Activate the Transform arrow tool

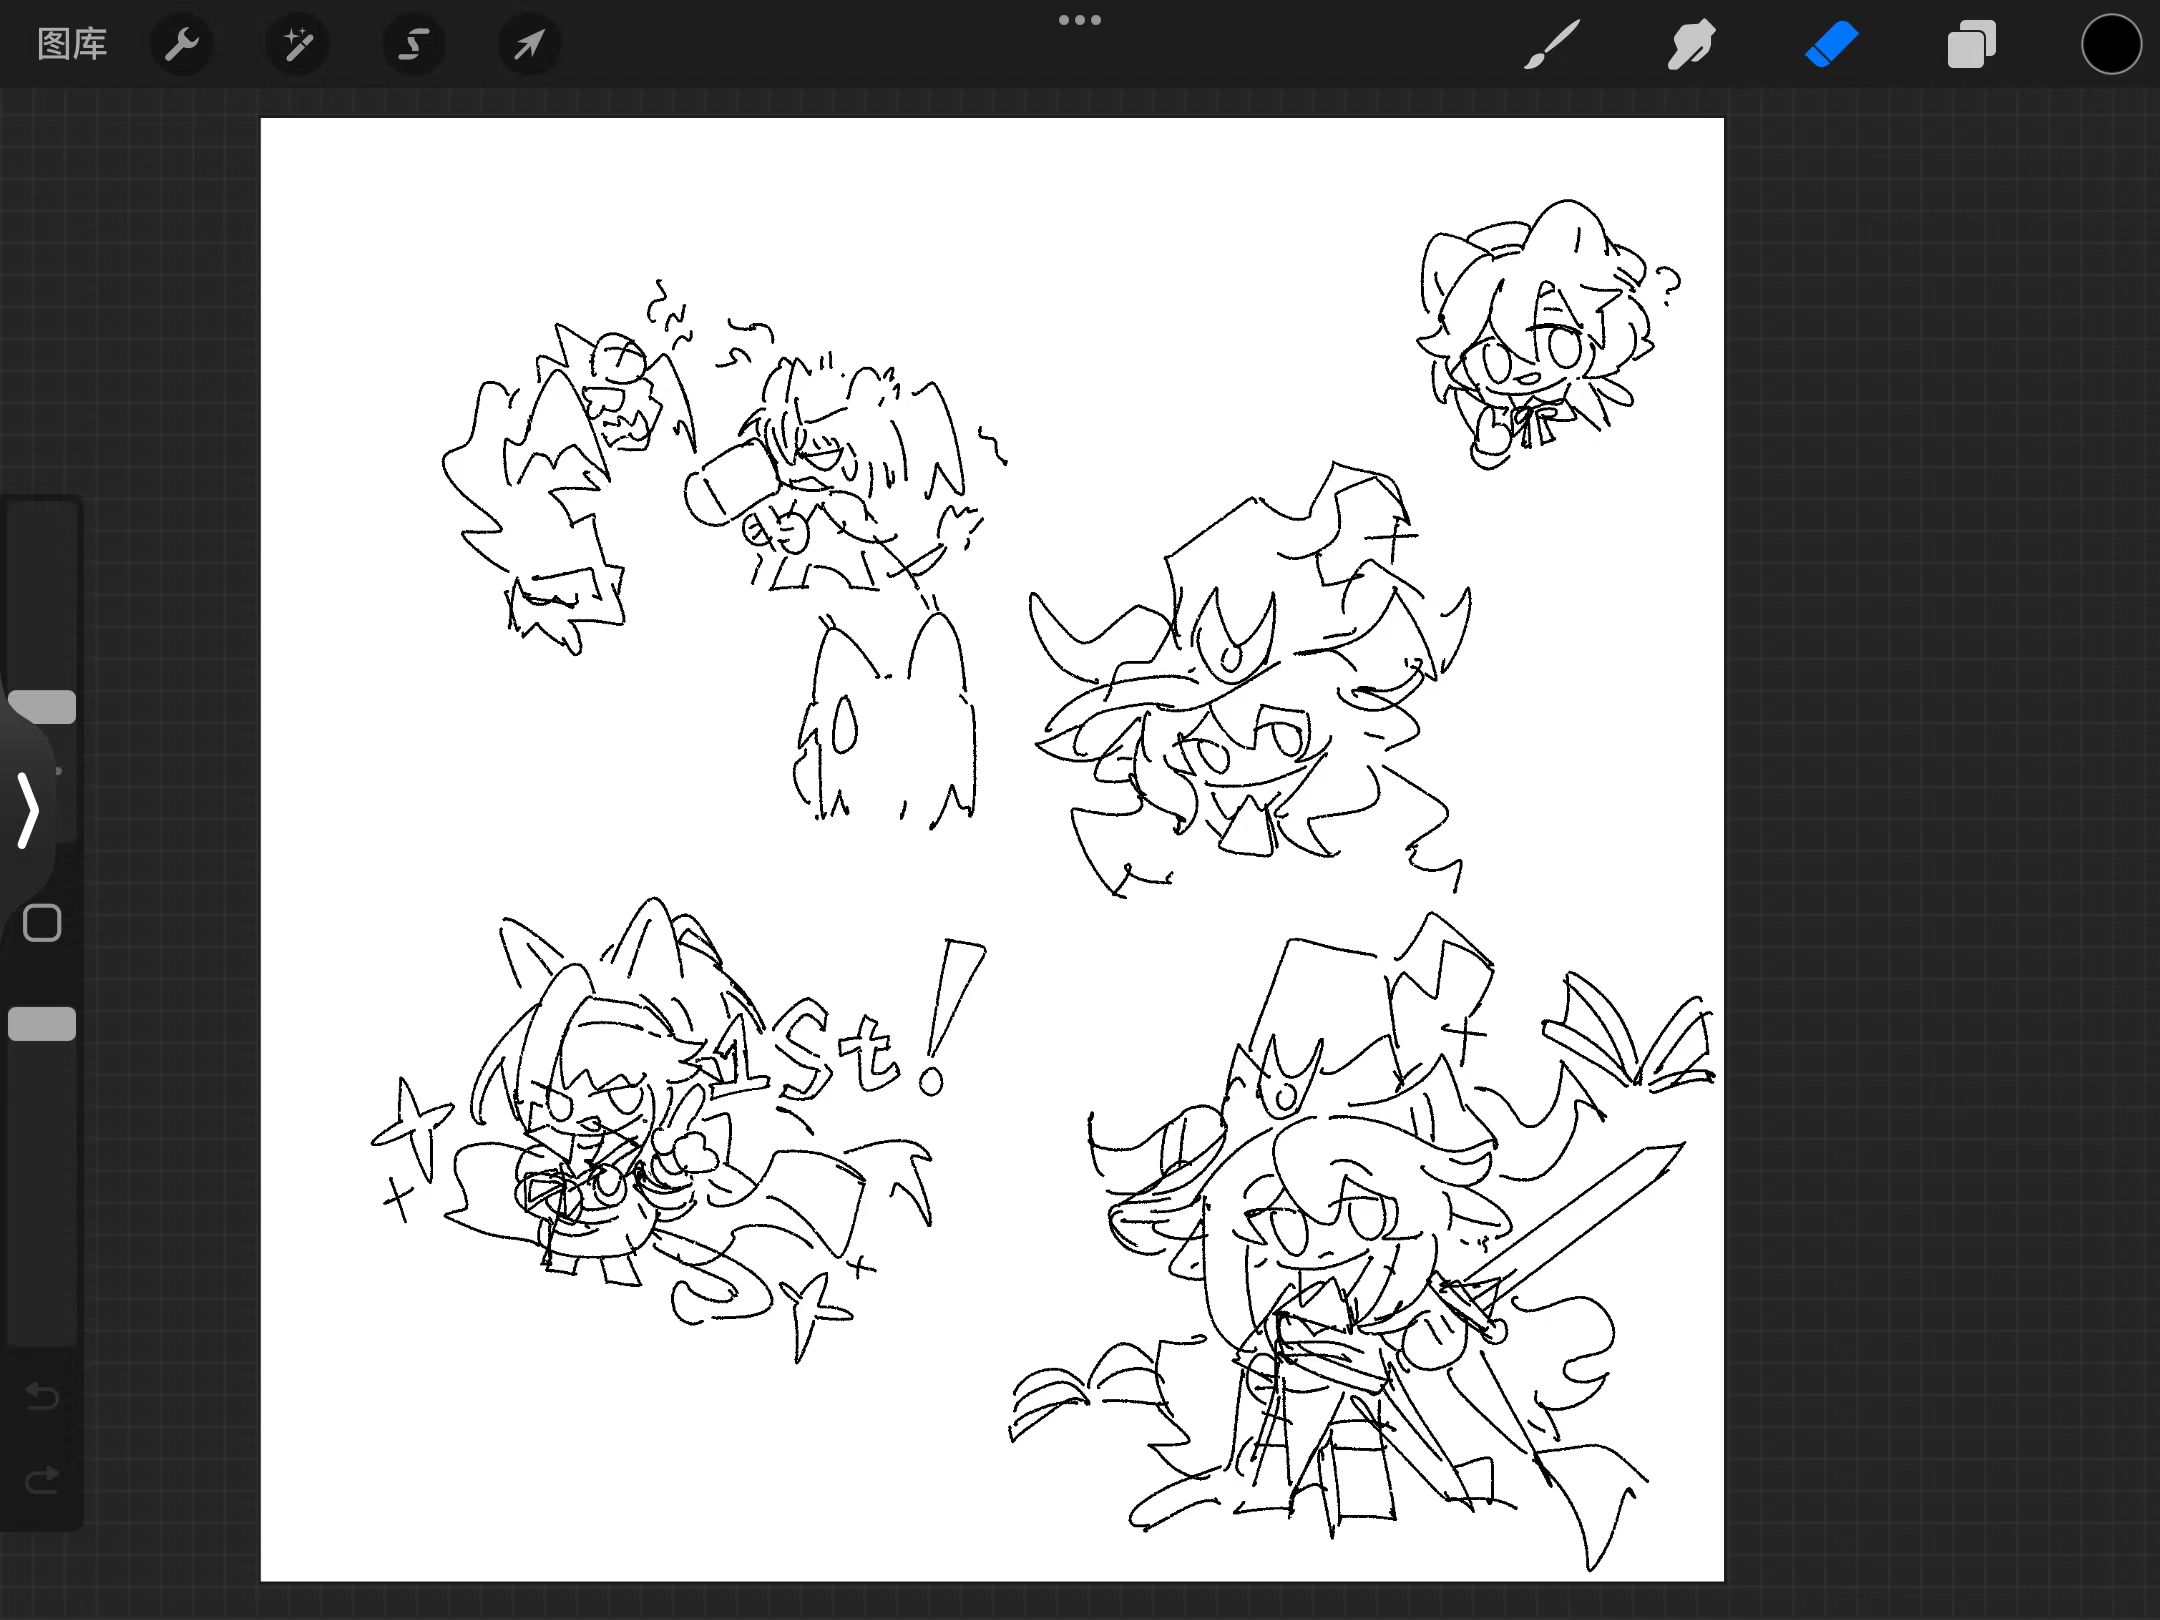[529, 44]
